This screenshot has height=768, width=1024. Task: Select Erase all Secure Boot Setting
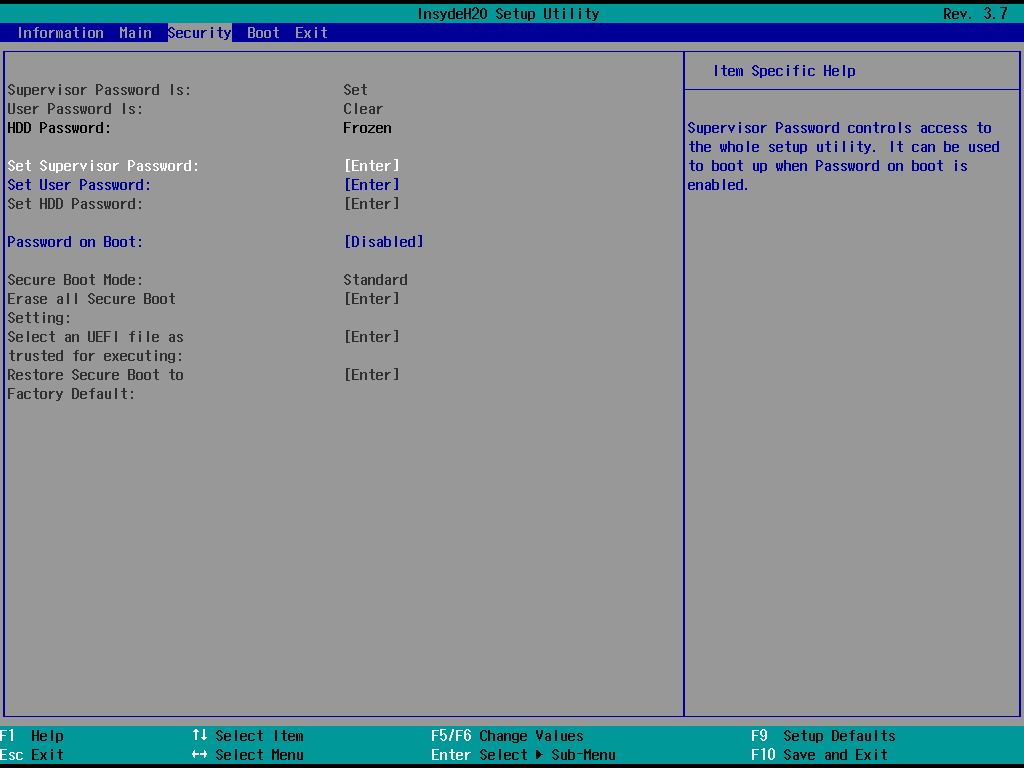coord(91,308)
